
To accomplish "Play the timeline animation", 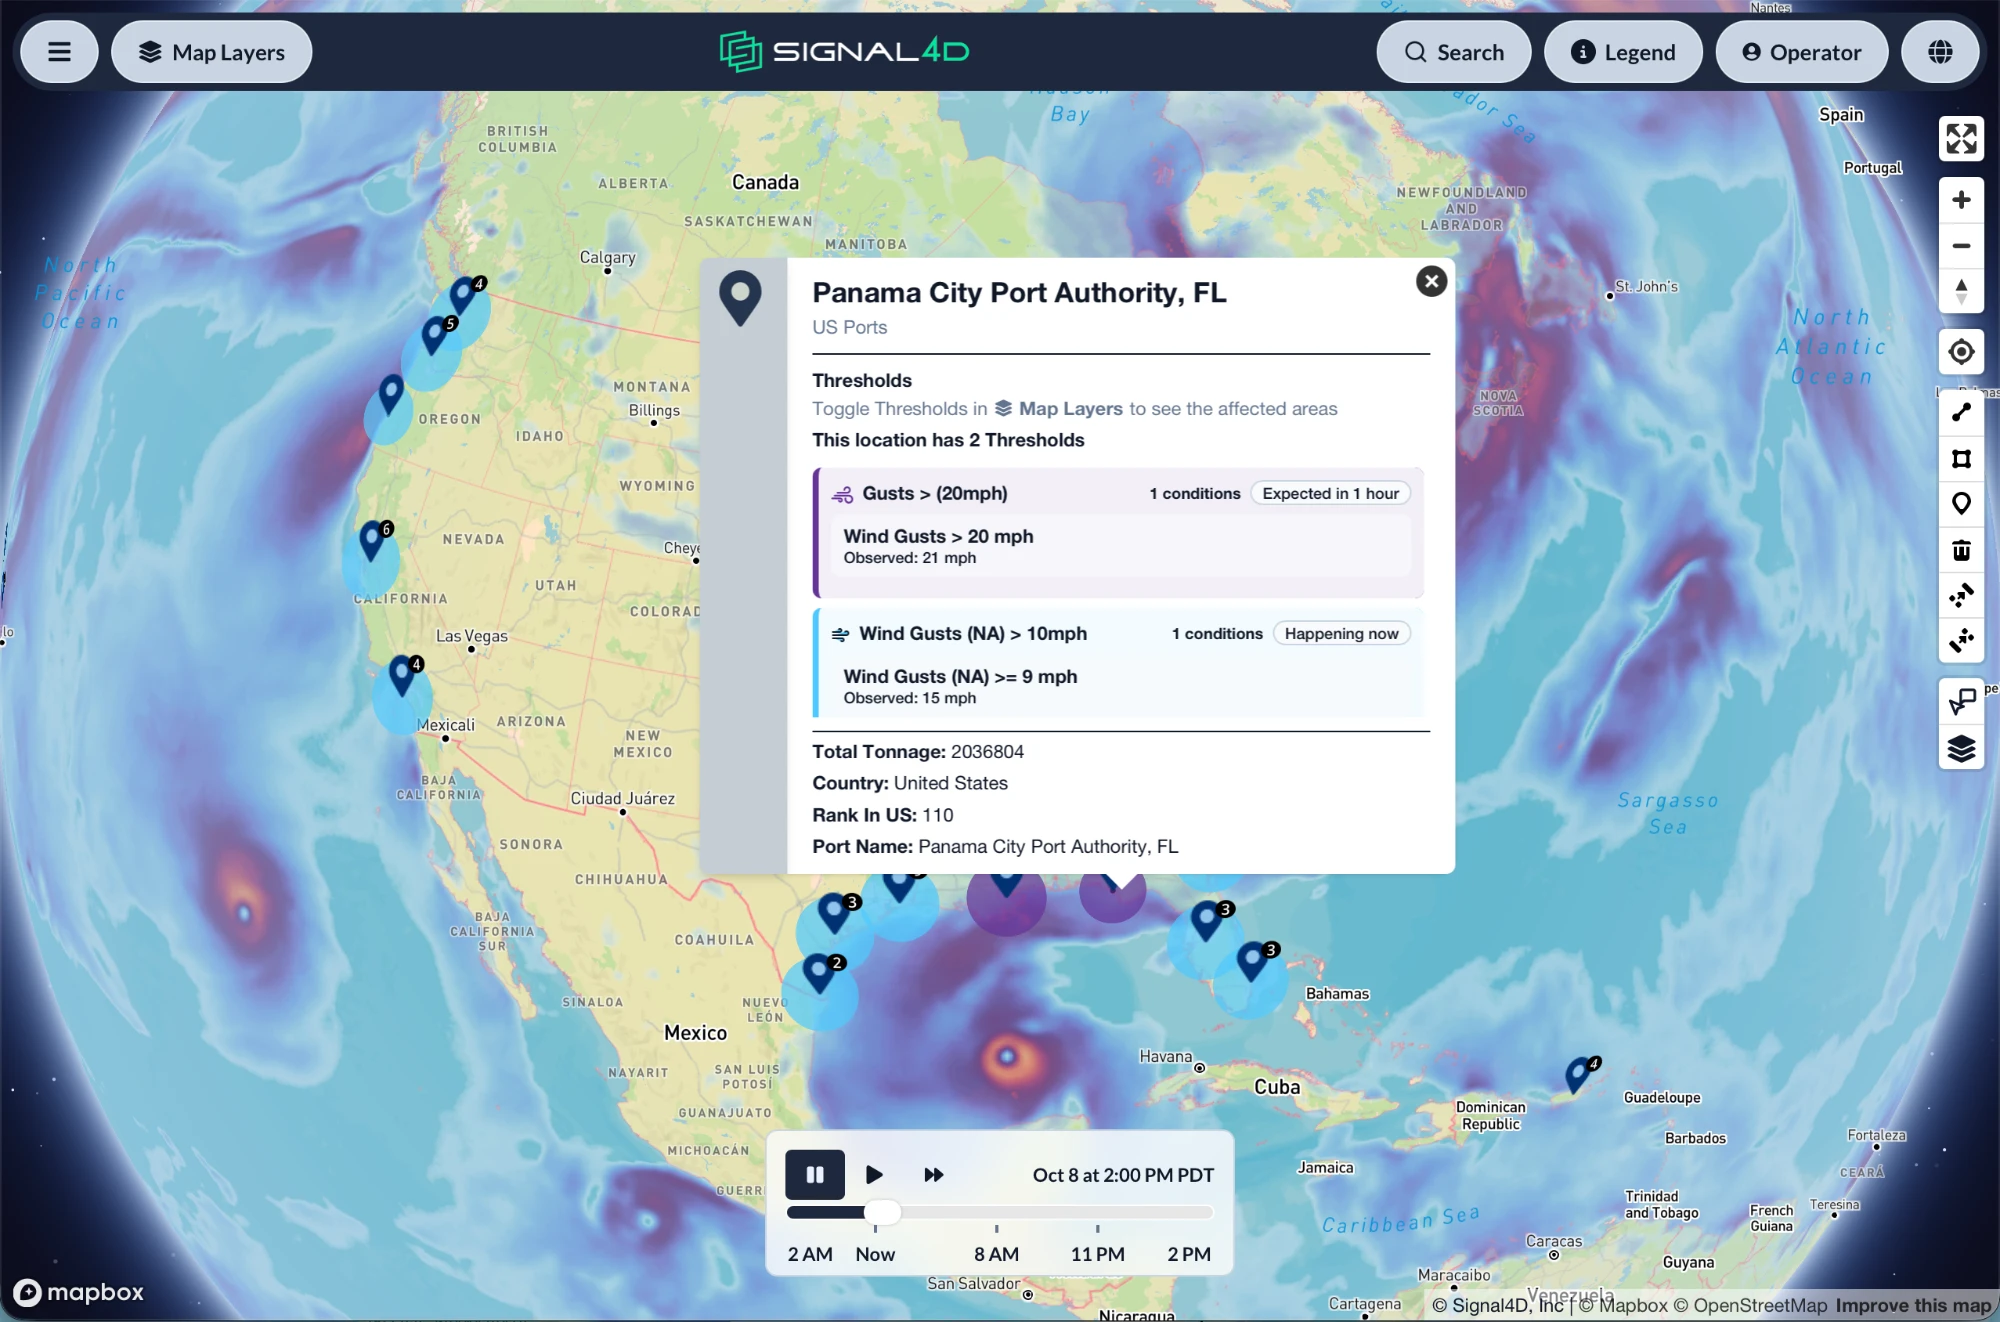I will point(874,1174).
